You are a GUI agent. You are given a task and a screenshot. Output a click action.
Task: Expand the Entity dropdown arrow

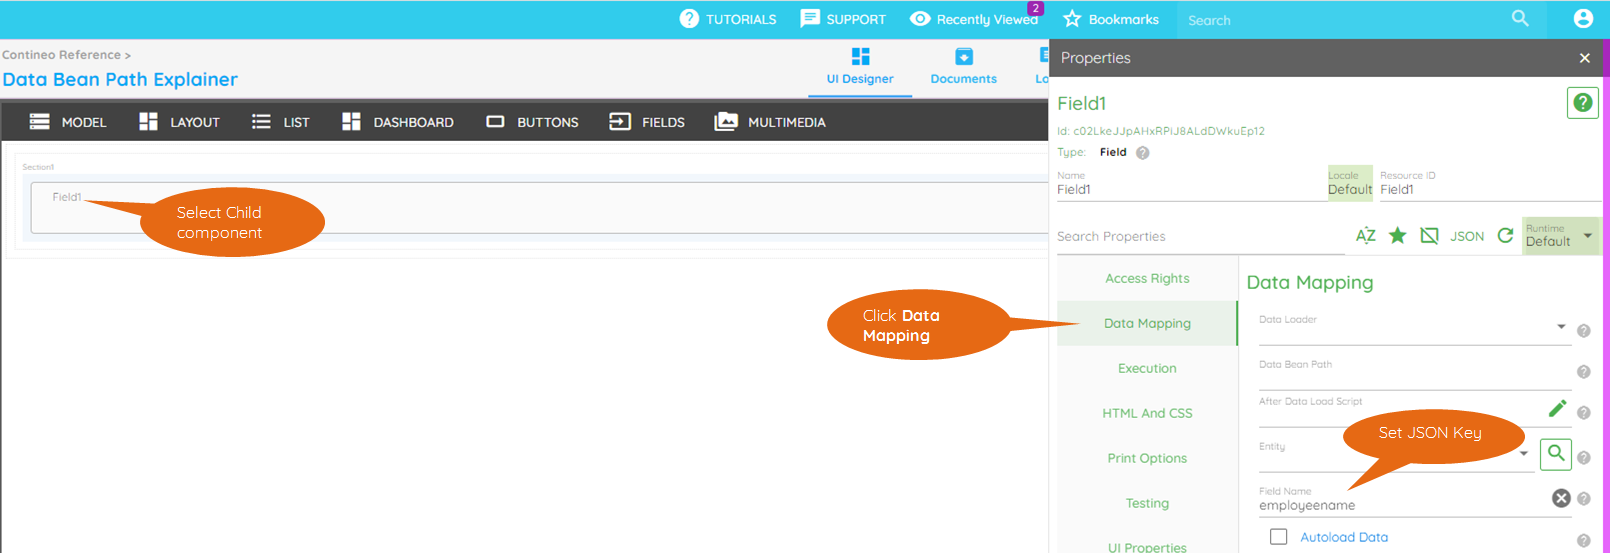pyautogui.click(x=1524, y=454)
